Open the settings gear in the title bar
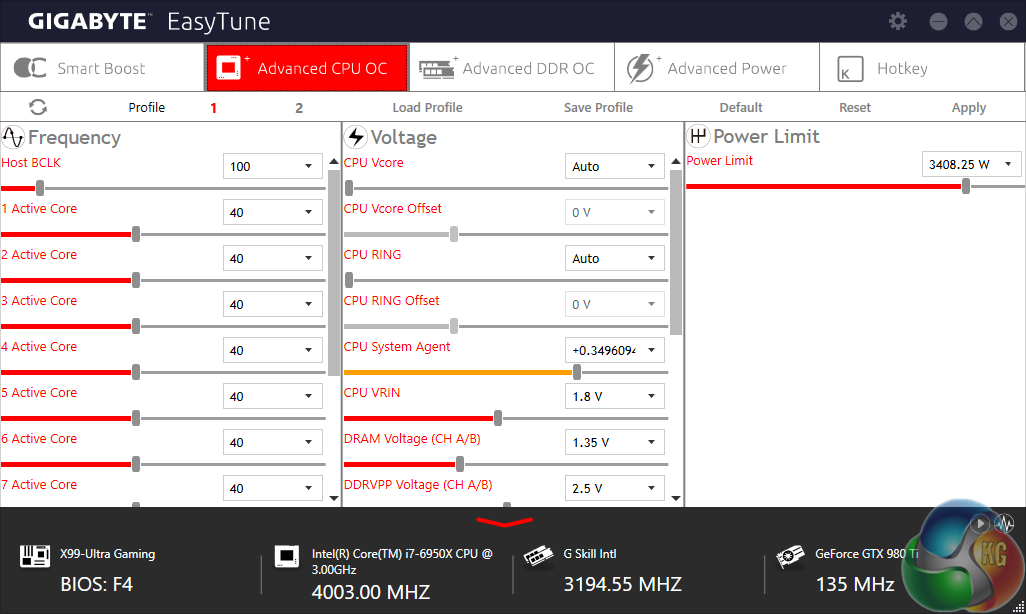 tap(898, 22)
